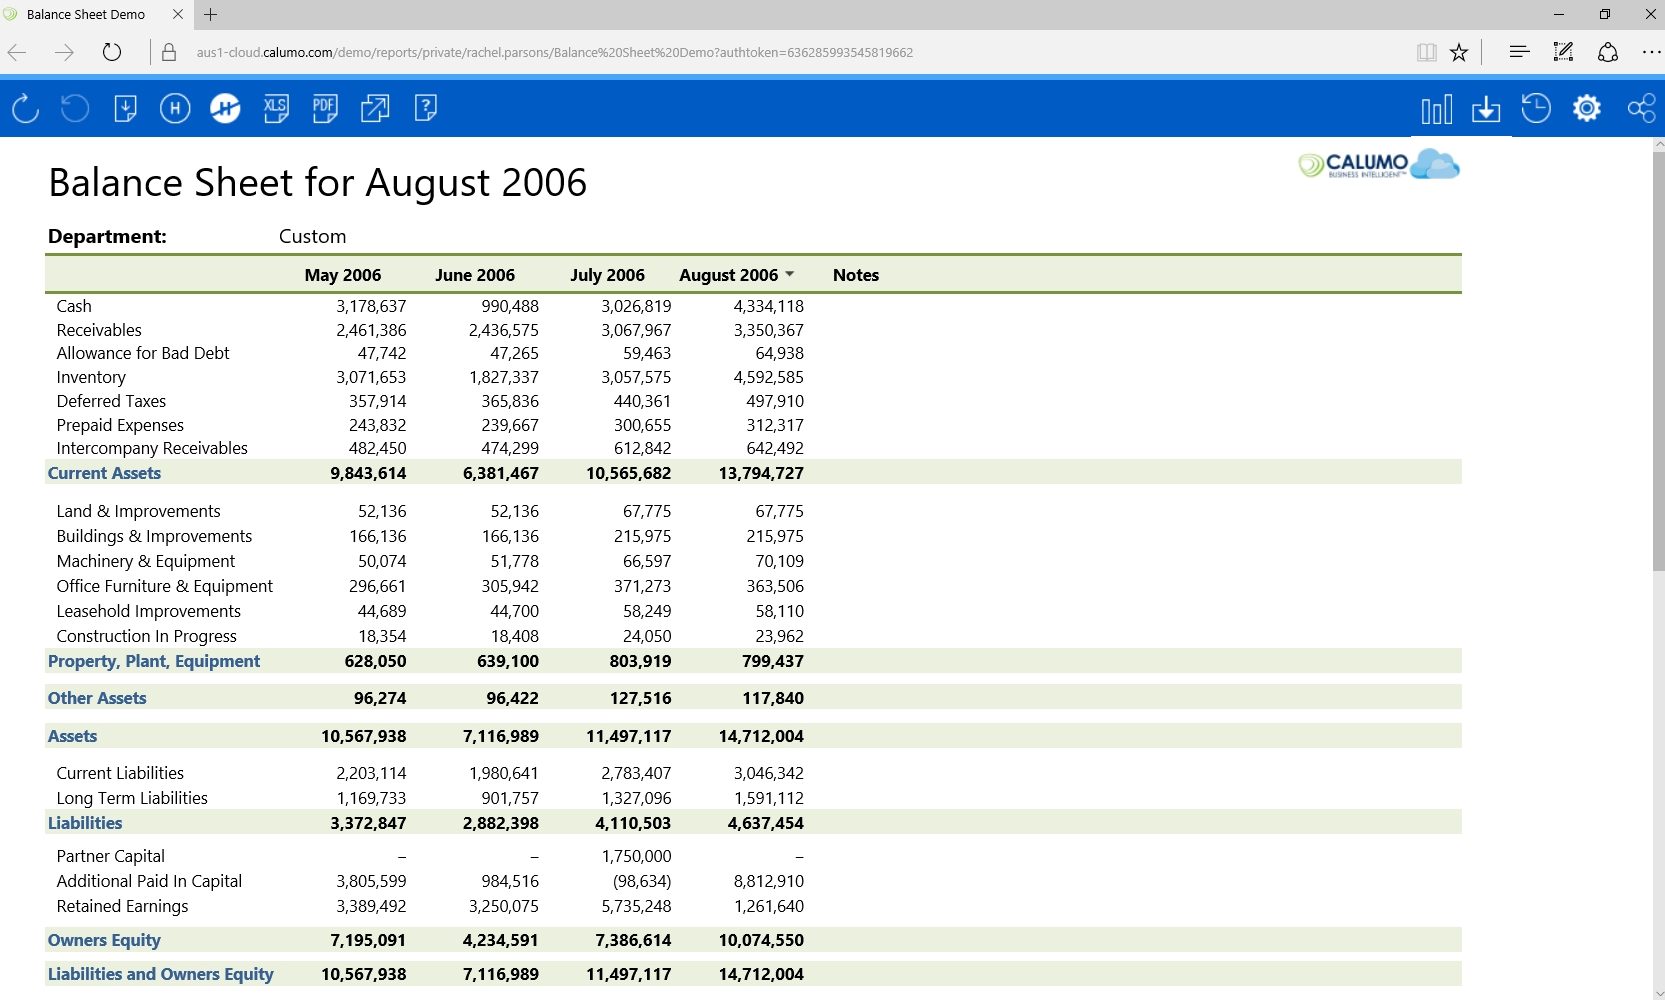
Task: Click the report refresh icon in blue toolbar
Action: click(x=25, y=108)
